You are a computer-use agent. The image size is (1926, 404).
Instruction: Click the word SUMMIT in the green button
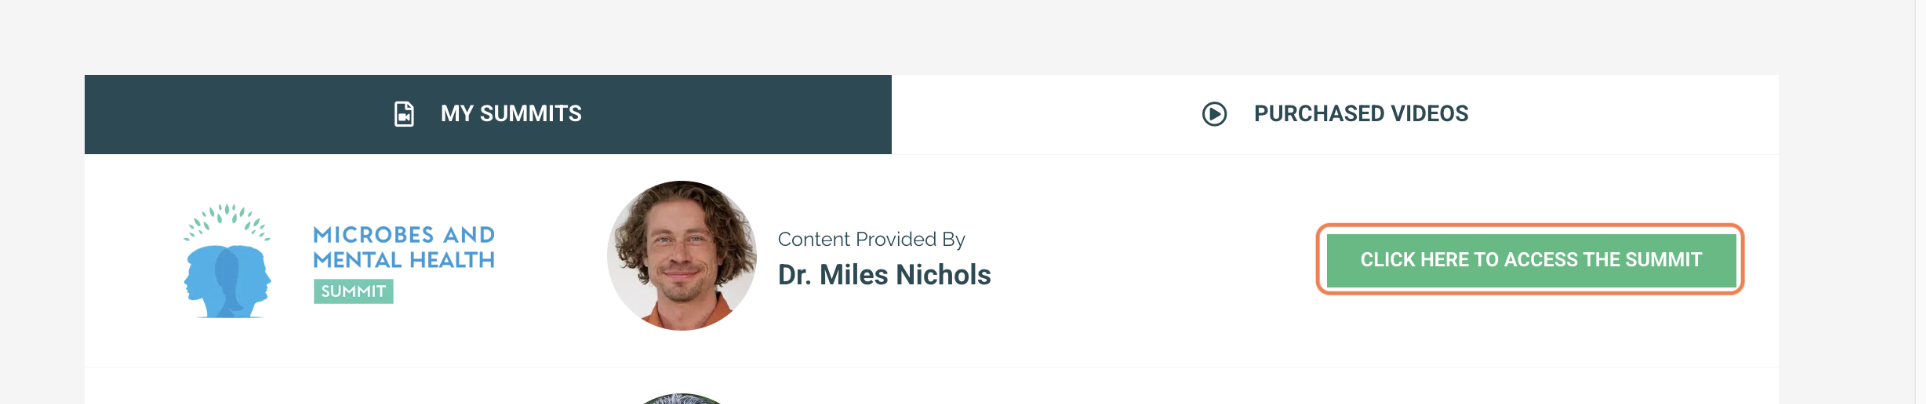(x=1663, y=260)
